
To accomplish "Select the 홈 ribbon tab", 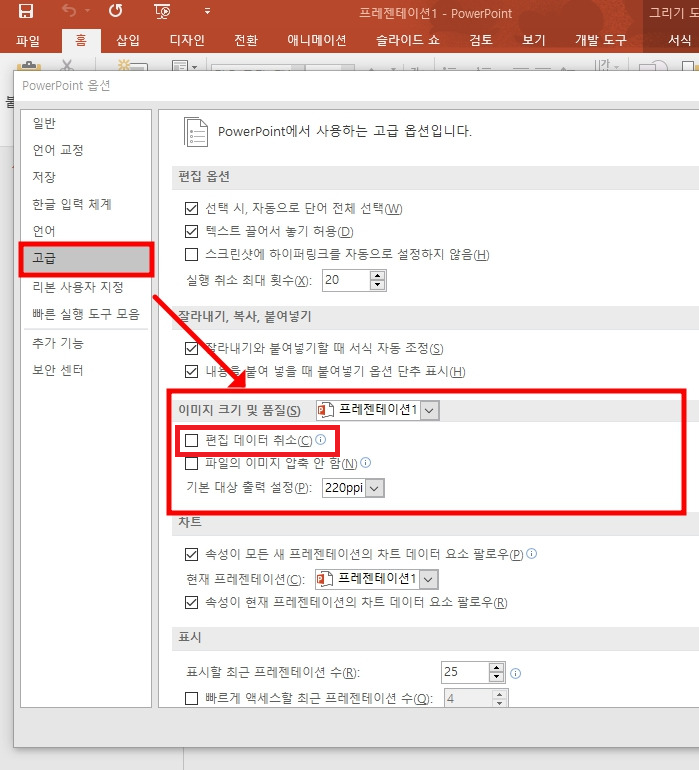I will click(81, 40).
